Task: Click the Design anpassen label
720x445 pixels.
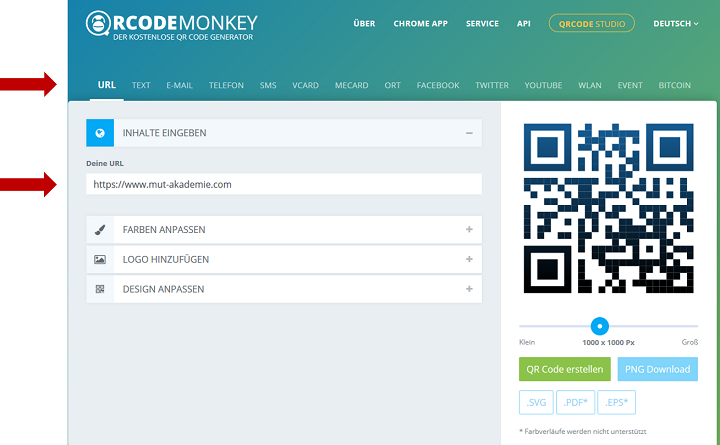Action: point(163,289)
